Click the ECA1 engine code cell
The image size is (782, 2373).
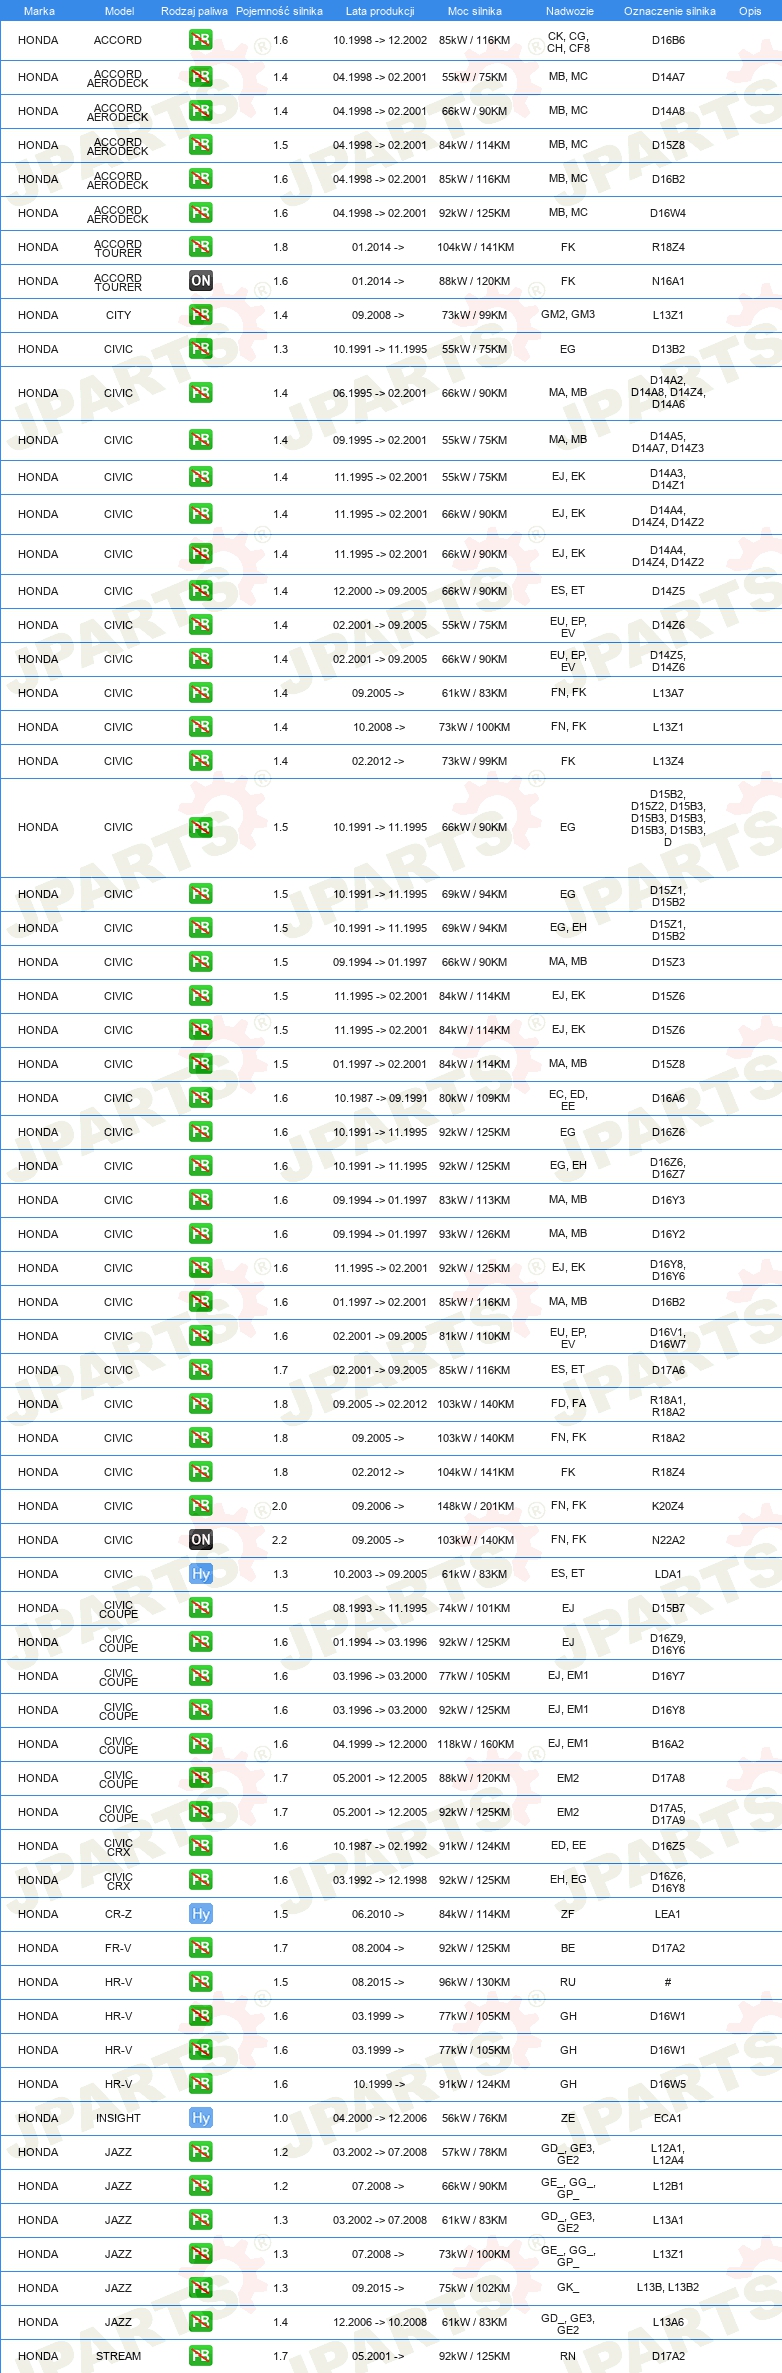(668, 2118)
